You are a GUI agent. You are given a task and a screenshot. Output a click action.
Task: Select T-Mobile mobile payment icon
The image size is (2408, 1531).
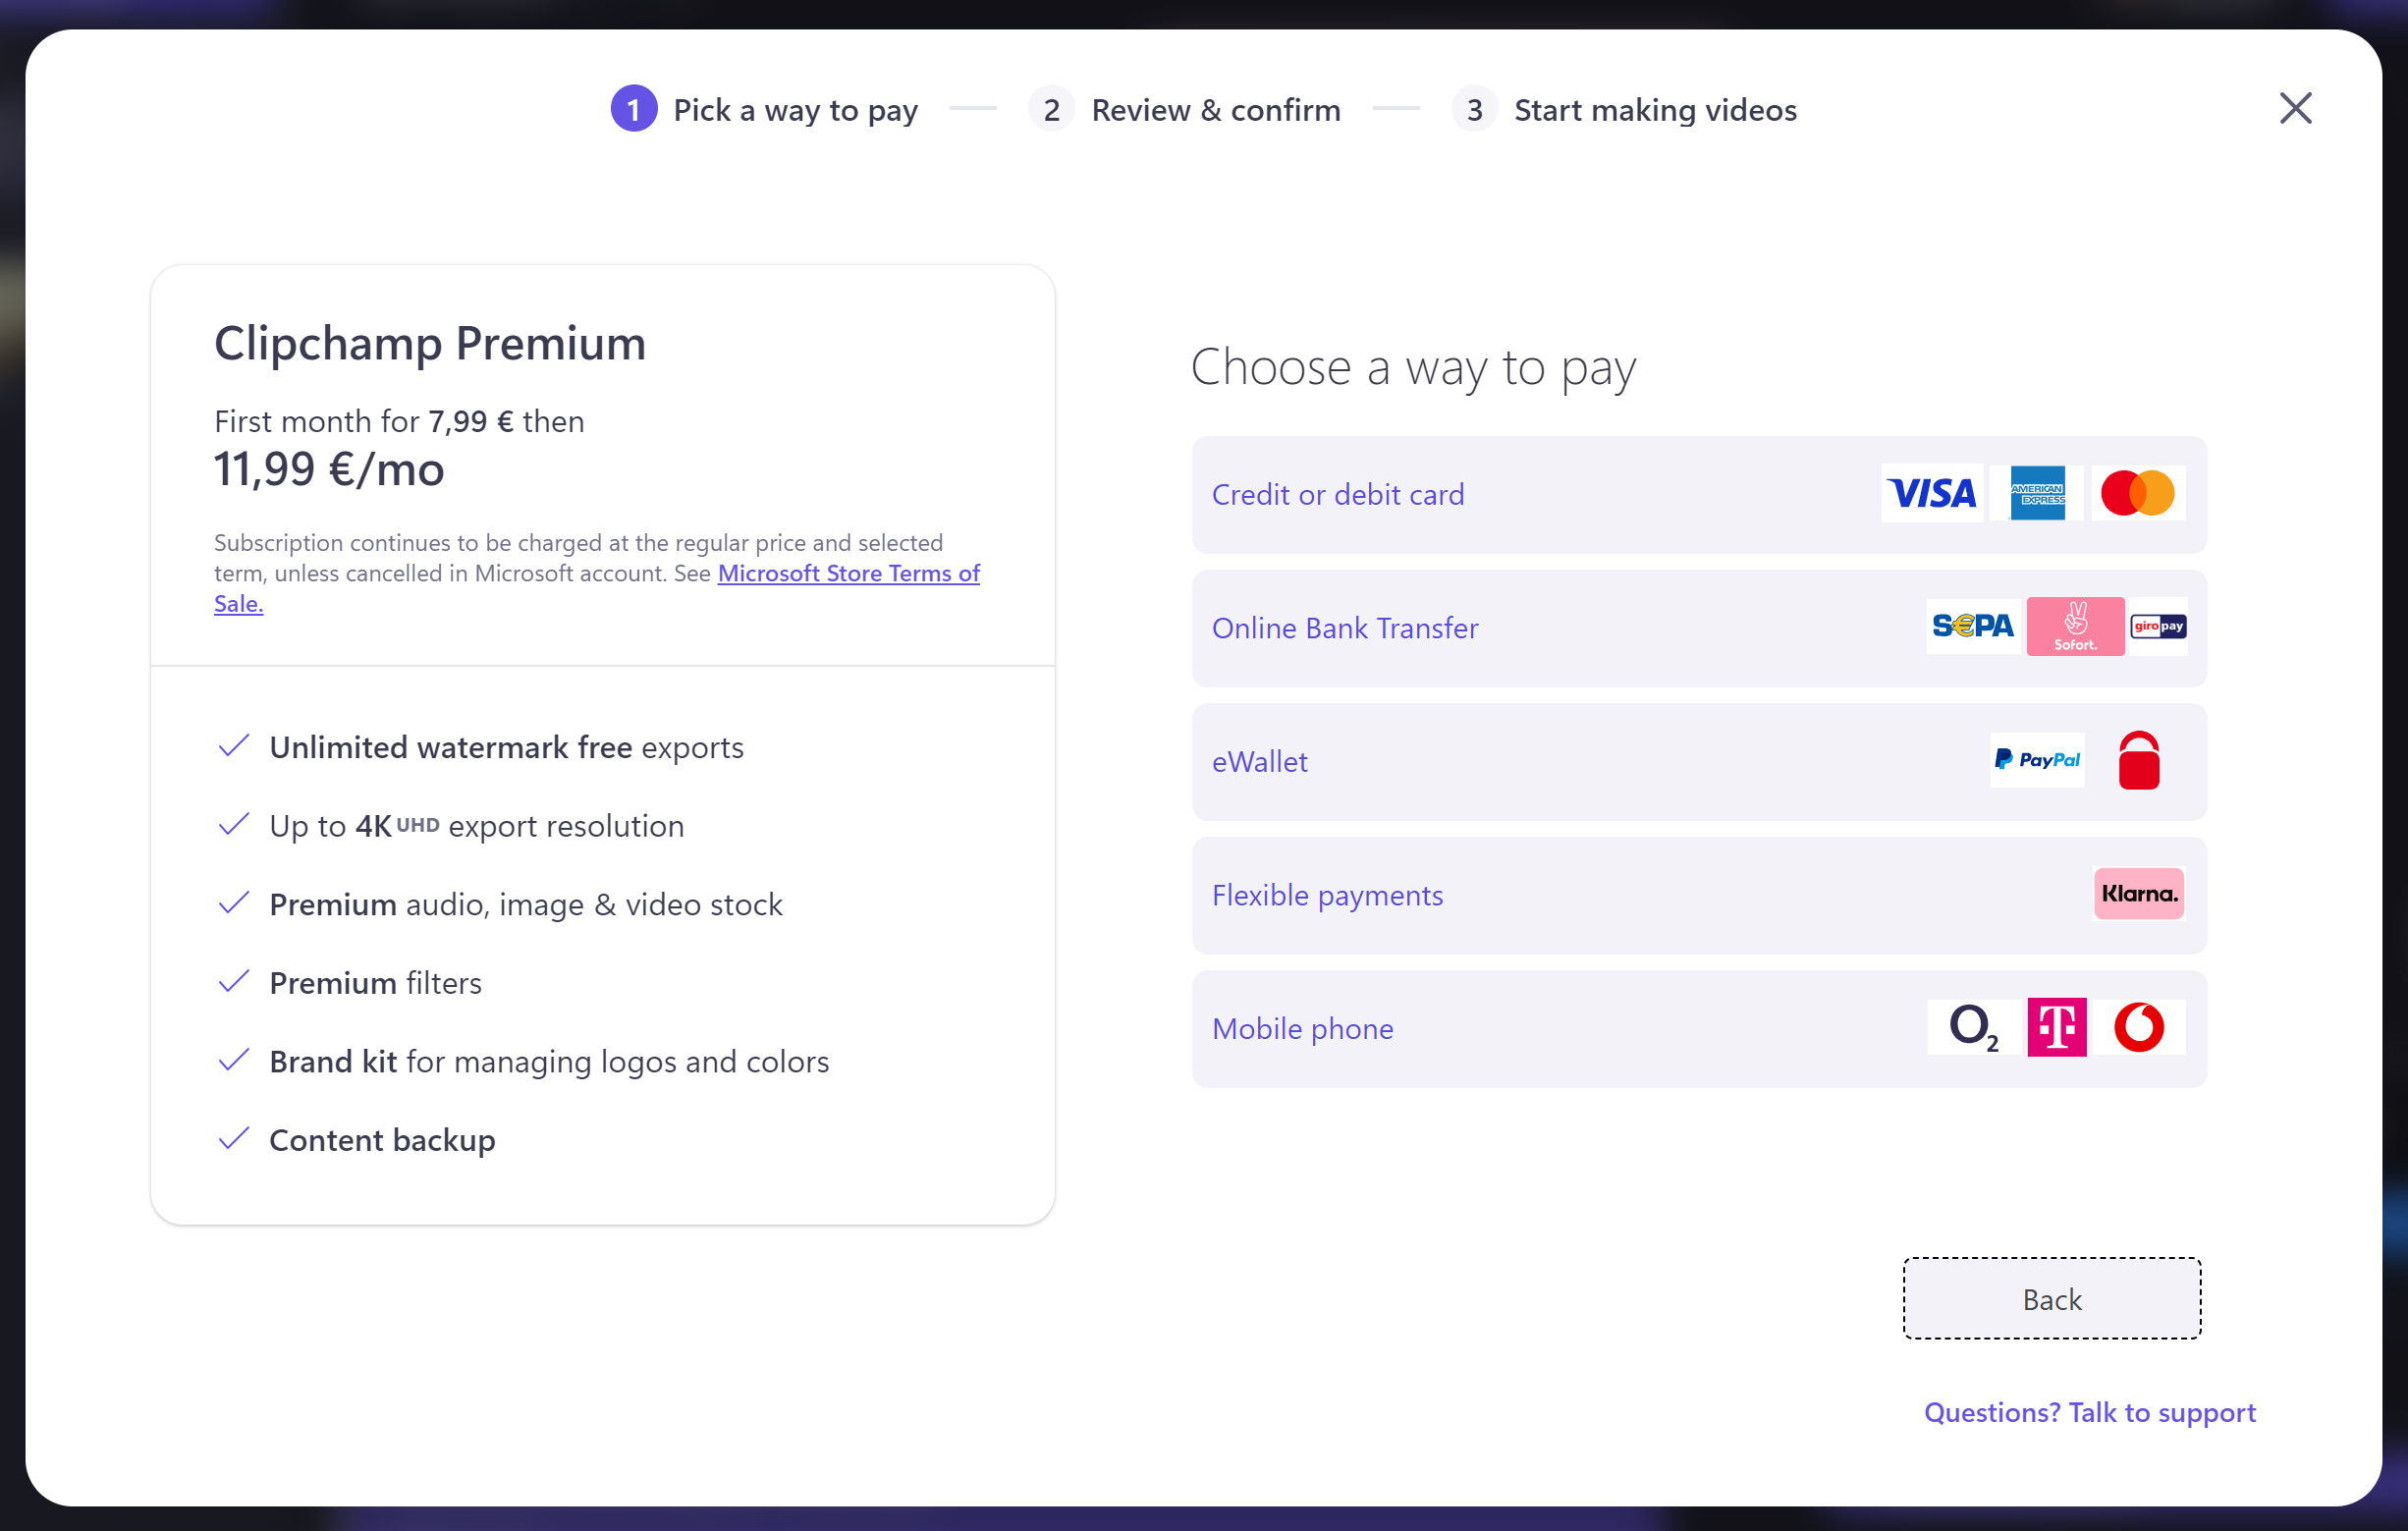(2057, 1027)
